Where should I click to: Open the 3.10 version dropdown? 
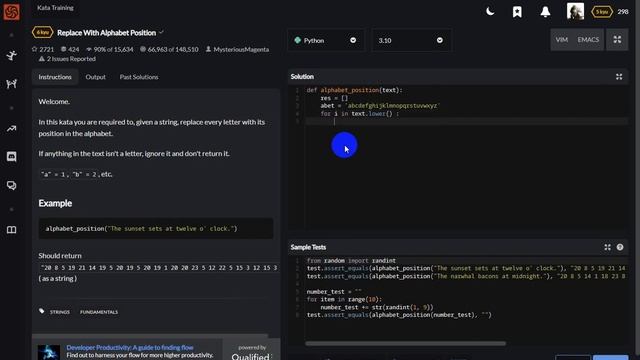click(x=411, y=40)
